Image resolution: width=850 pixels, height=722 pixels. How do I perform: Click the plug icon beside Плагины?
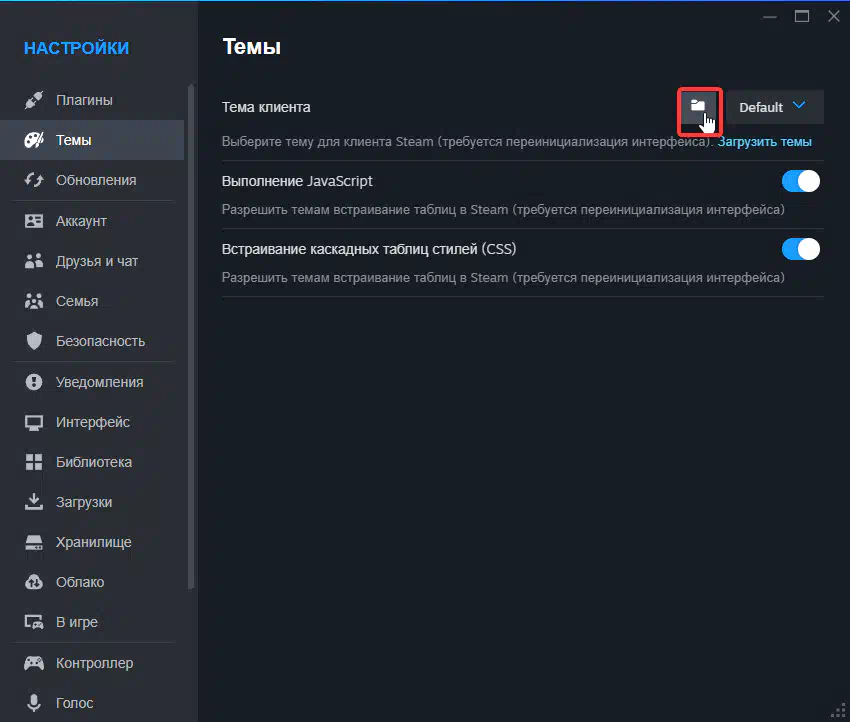(34, 100)
